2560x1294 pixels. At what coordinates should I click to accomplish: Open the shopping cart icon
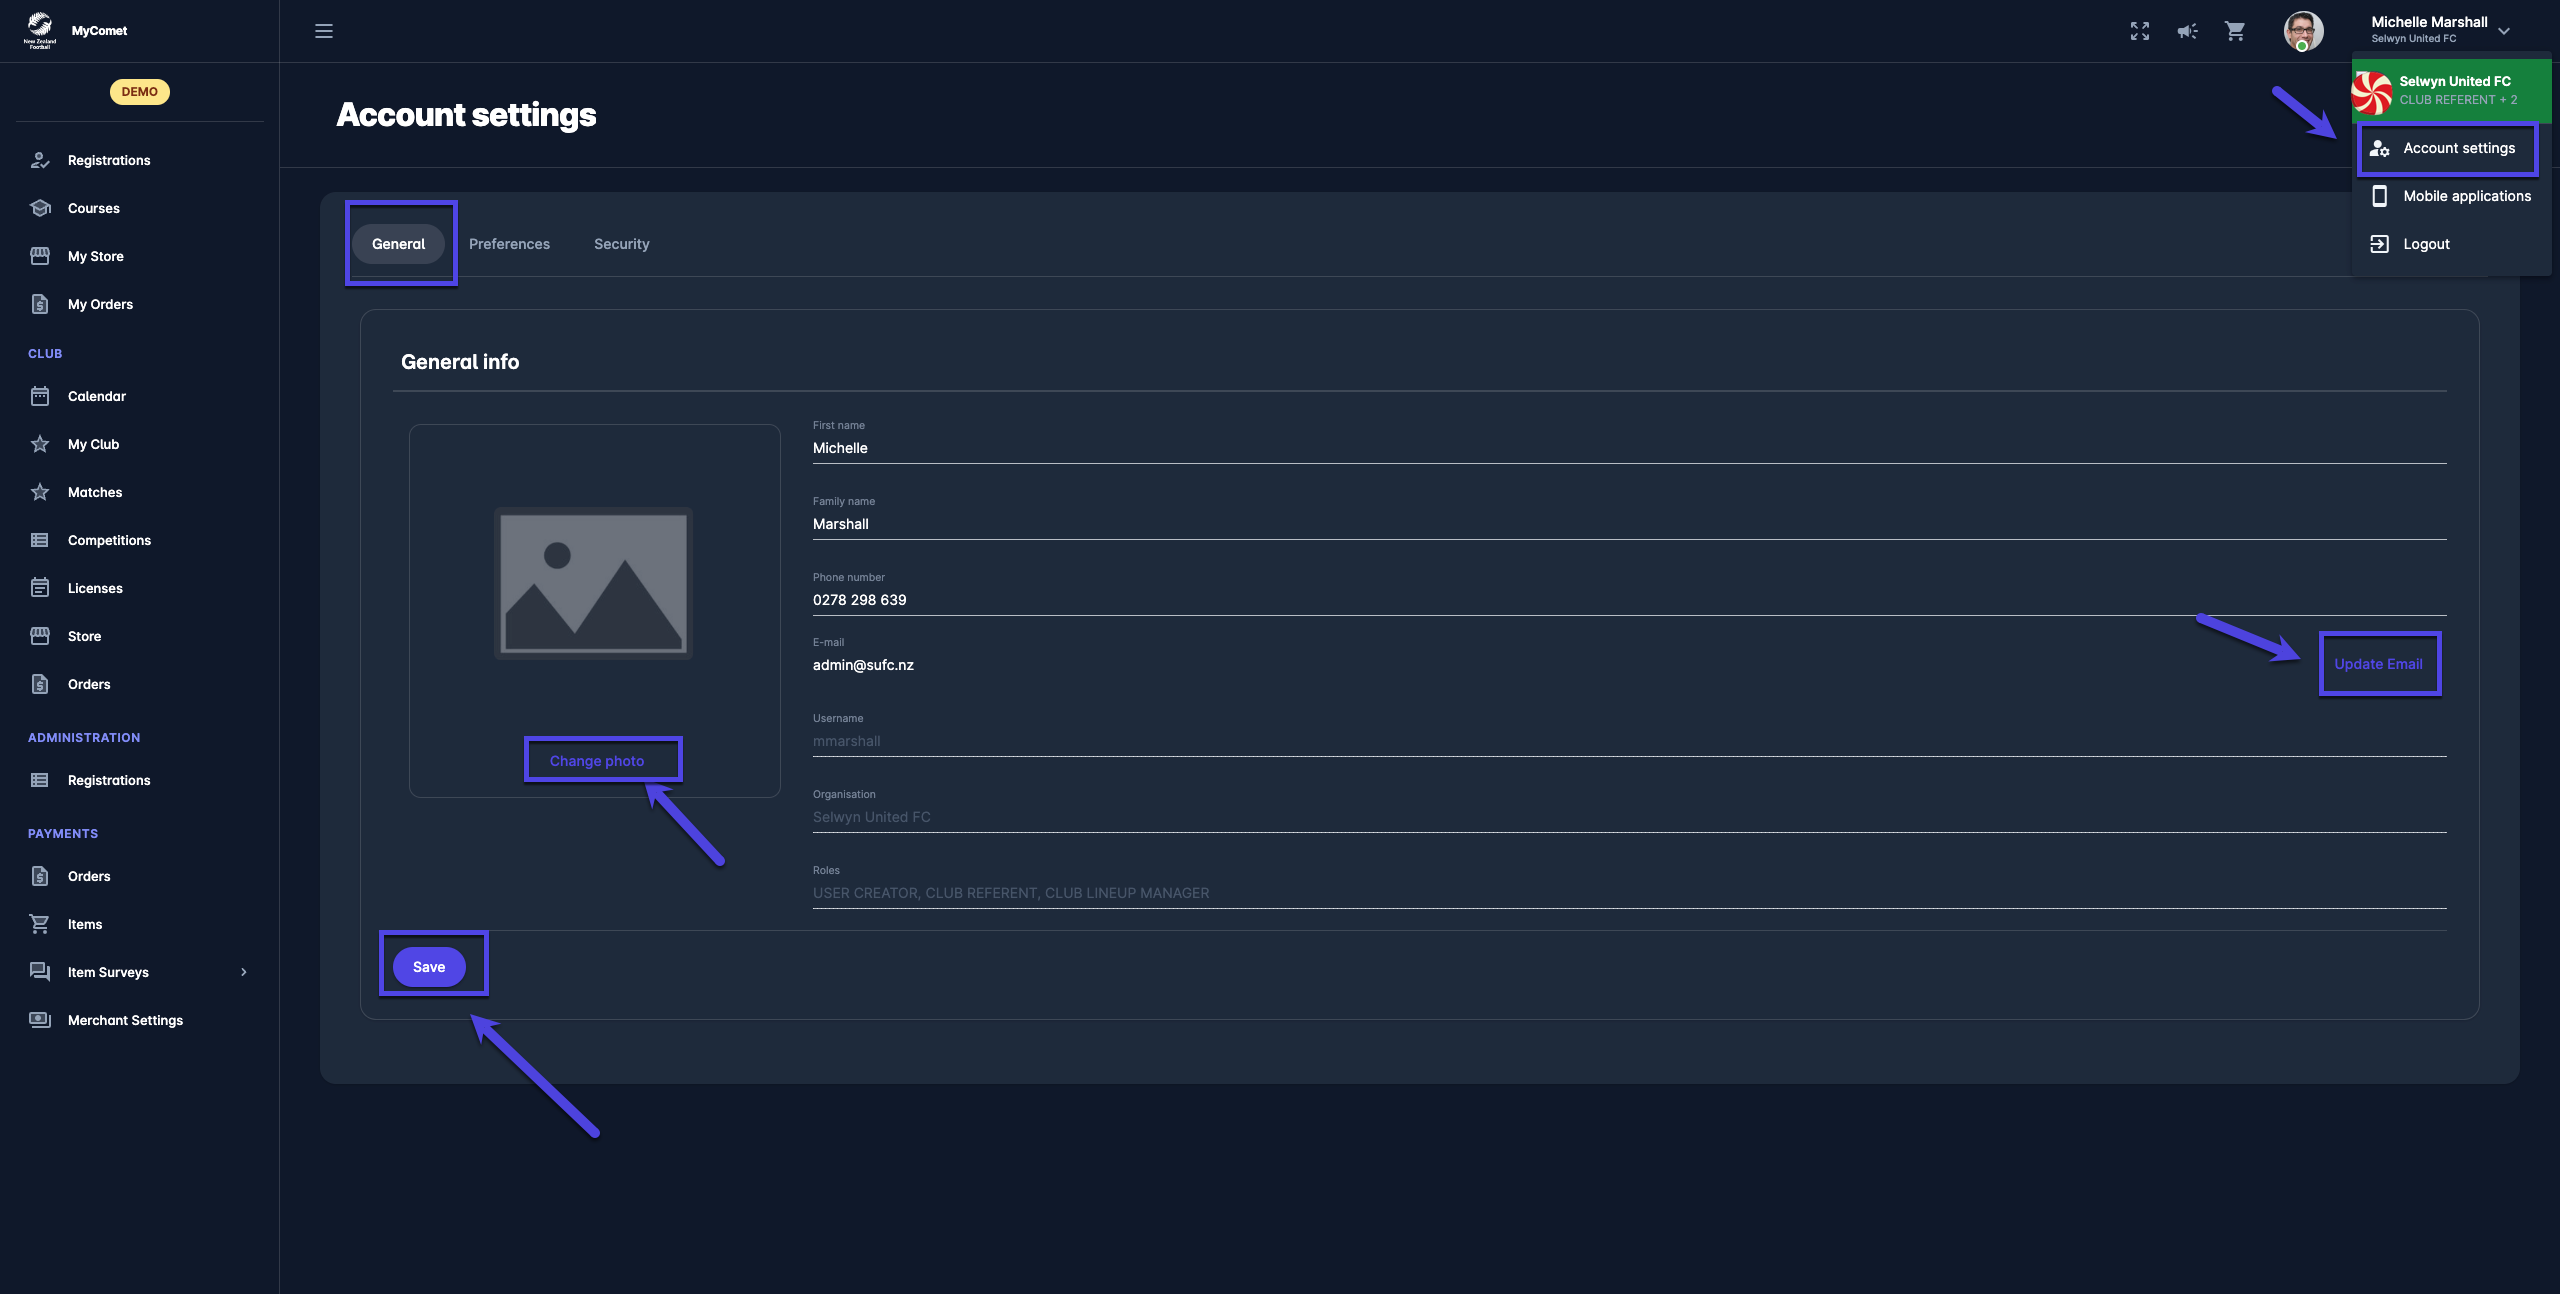pyautogui.click(x=2235, y=31)
